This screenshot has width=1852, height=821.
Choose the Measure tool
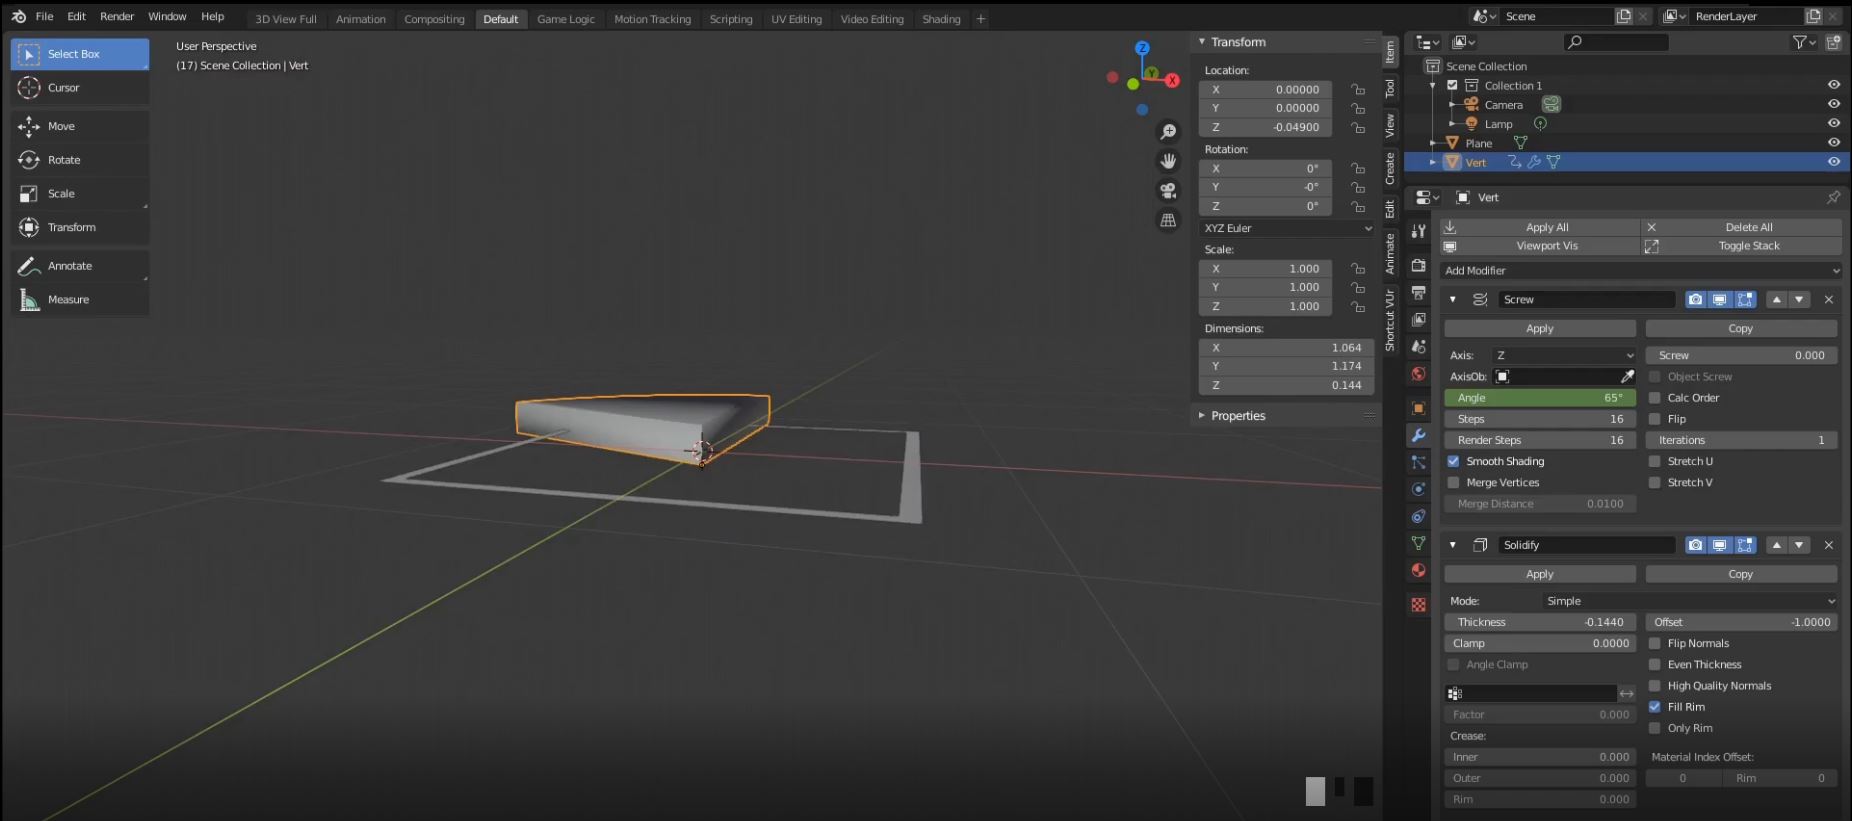[68, 300]
